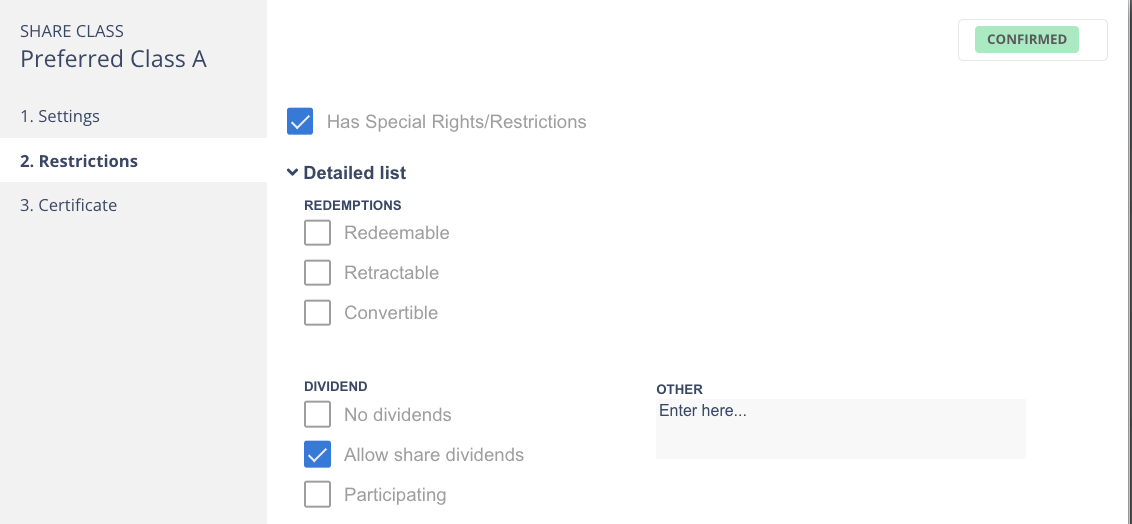Disable Allow share dividends checkbox
Screen dimensions: 1132x524
317,455
